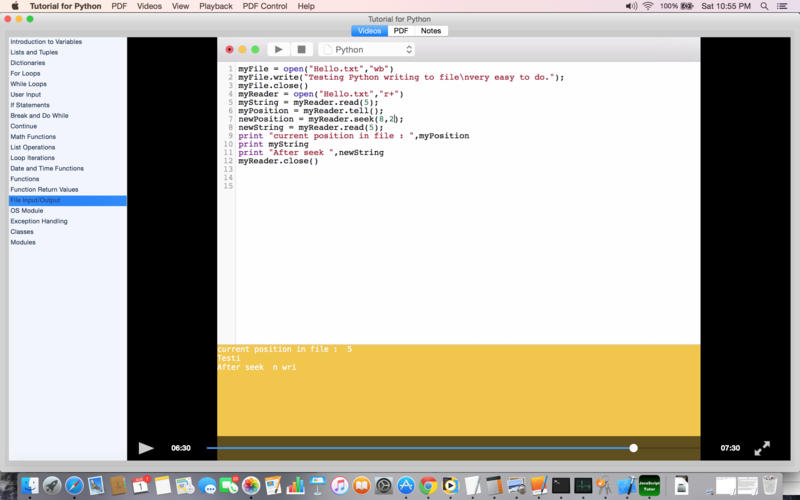Open Safari from the dock
Image resolution: width=800 pixels, height=500 pixels.
(x=74, y=485)
